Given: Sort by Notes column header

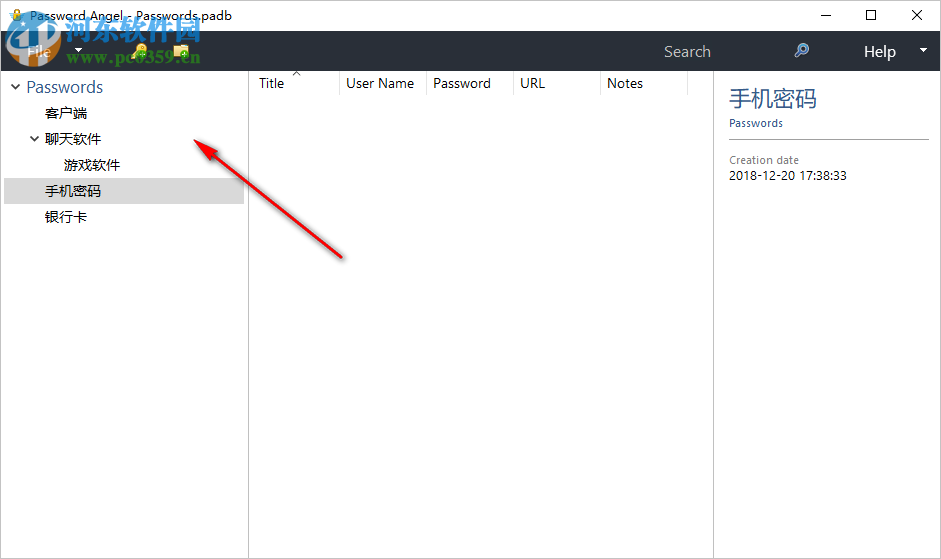Looking at the screenshot, I should (643, 83).
